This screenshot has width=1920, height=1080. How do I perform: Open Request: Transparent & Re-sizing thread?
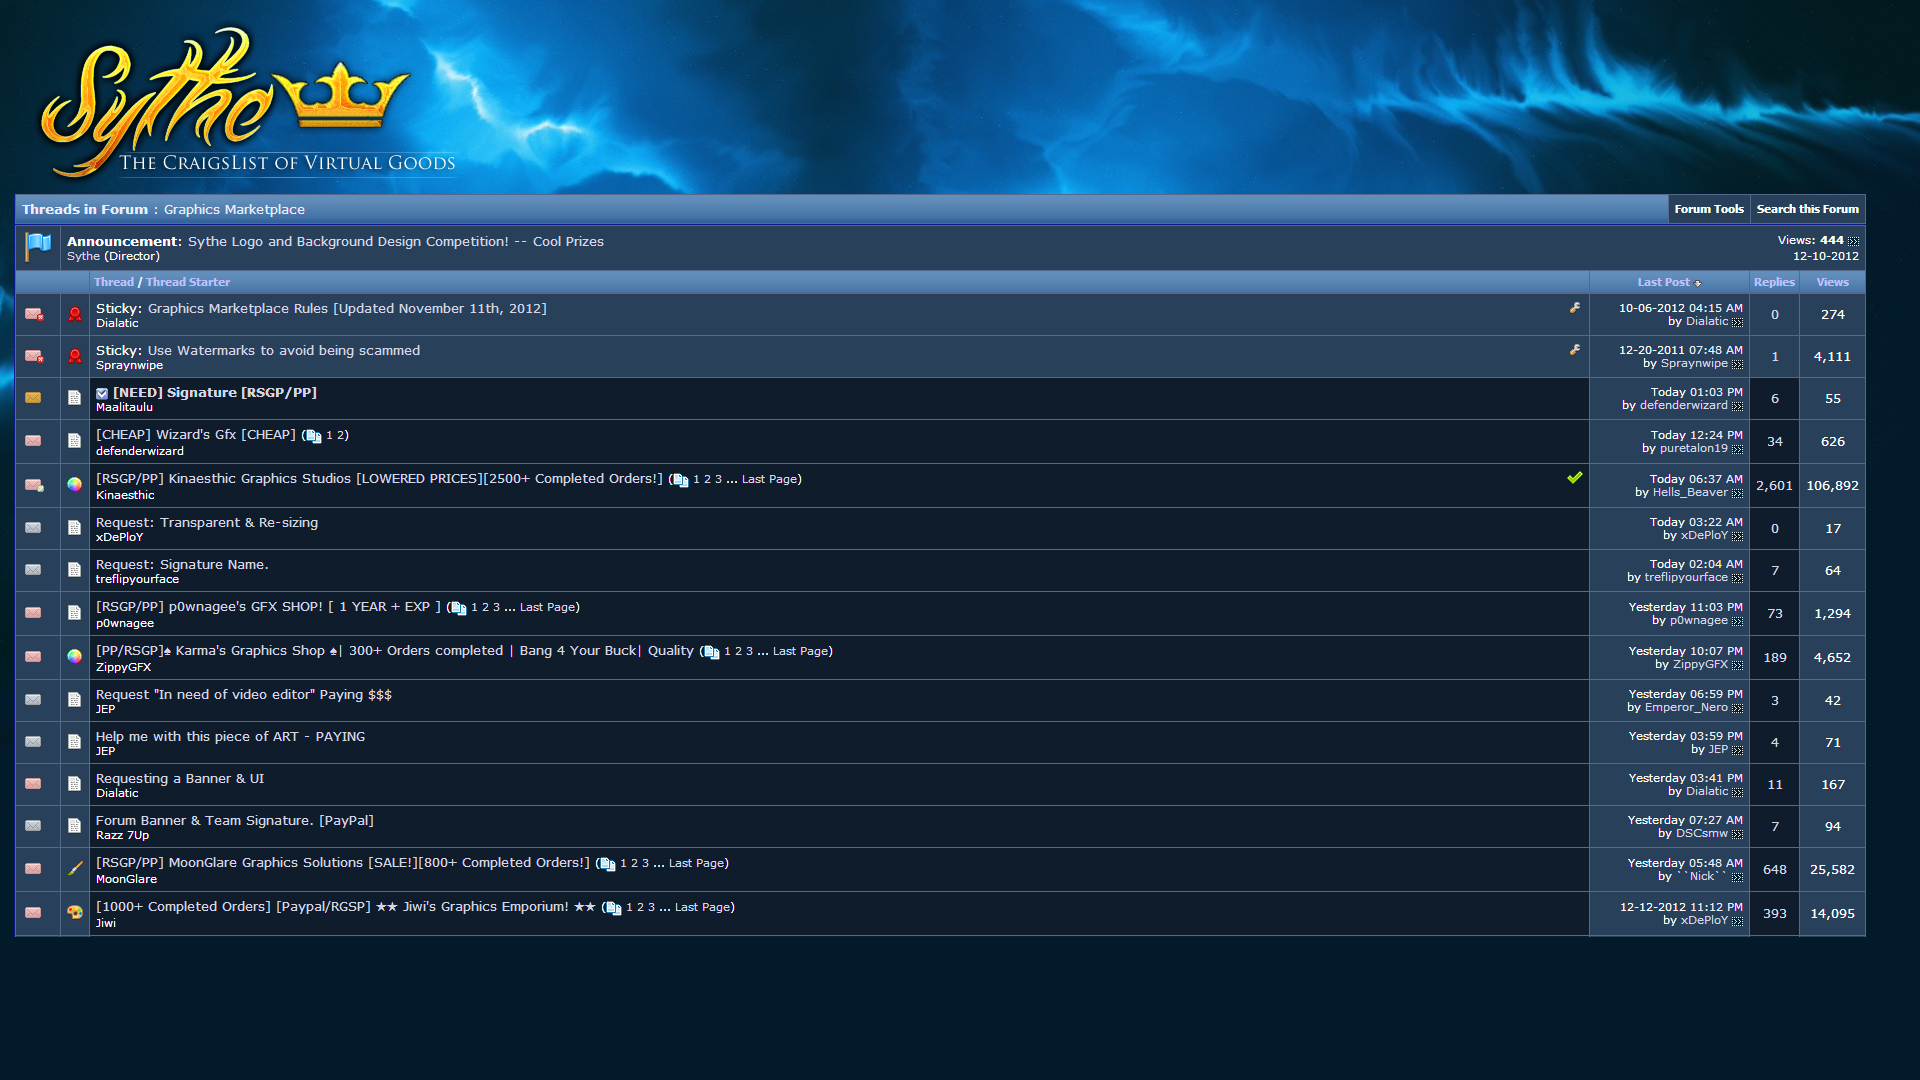click(207, 522)
